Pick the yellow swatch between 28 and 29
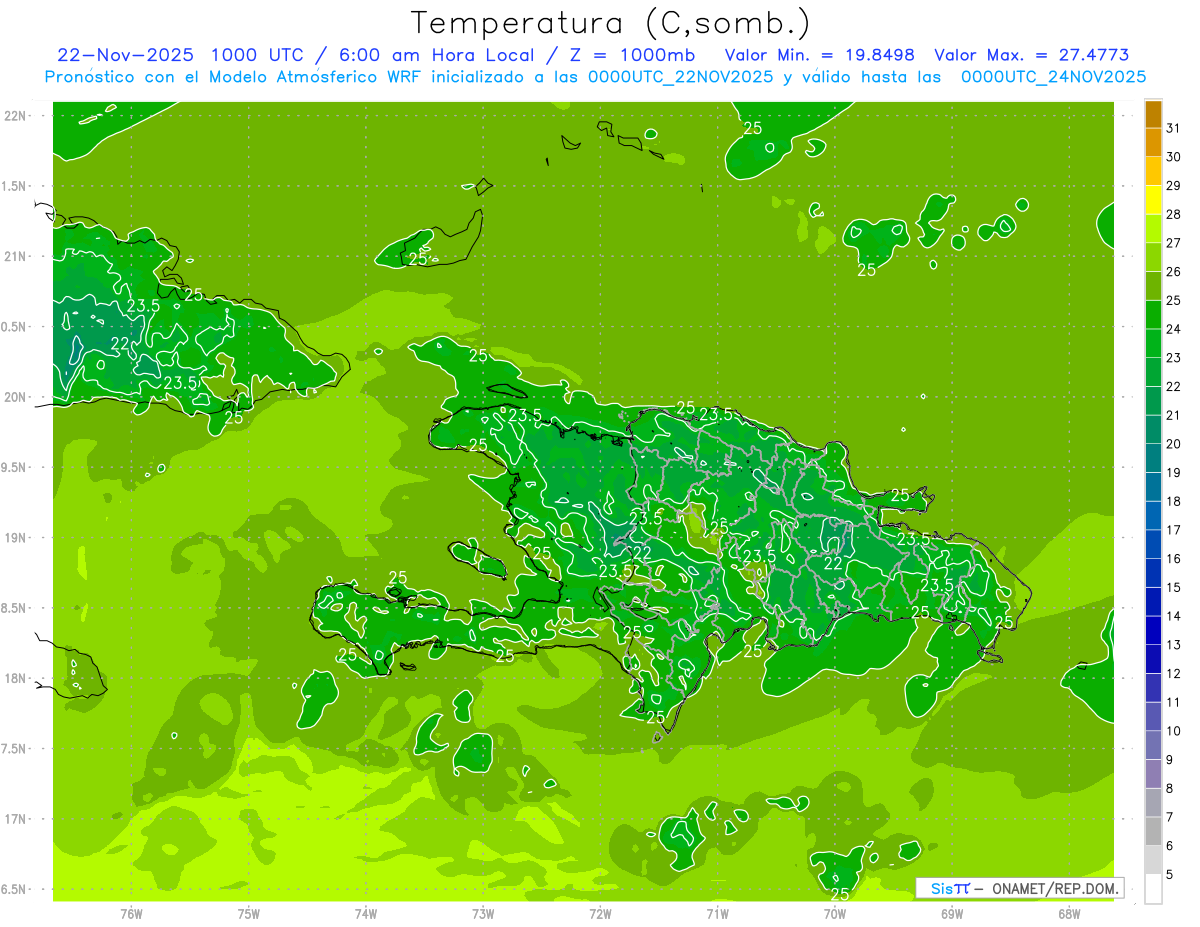The width and height of the screenshot is (1200, 927). (1153, 200)
